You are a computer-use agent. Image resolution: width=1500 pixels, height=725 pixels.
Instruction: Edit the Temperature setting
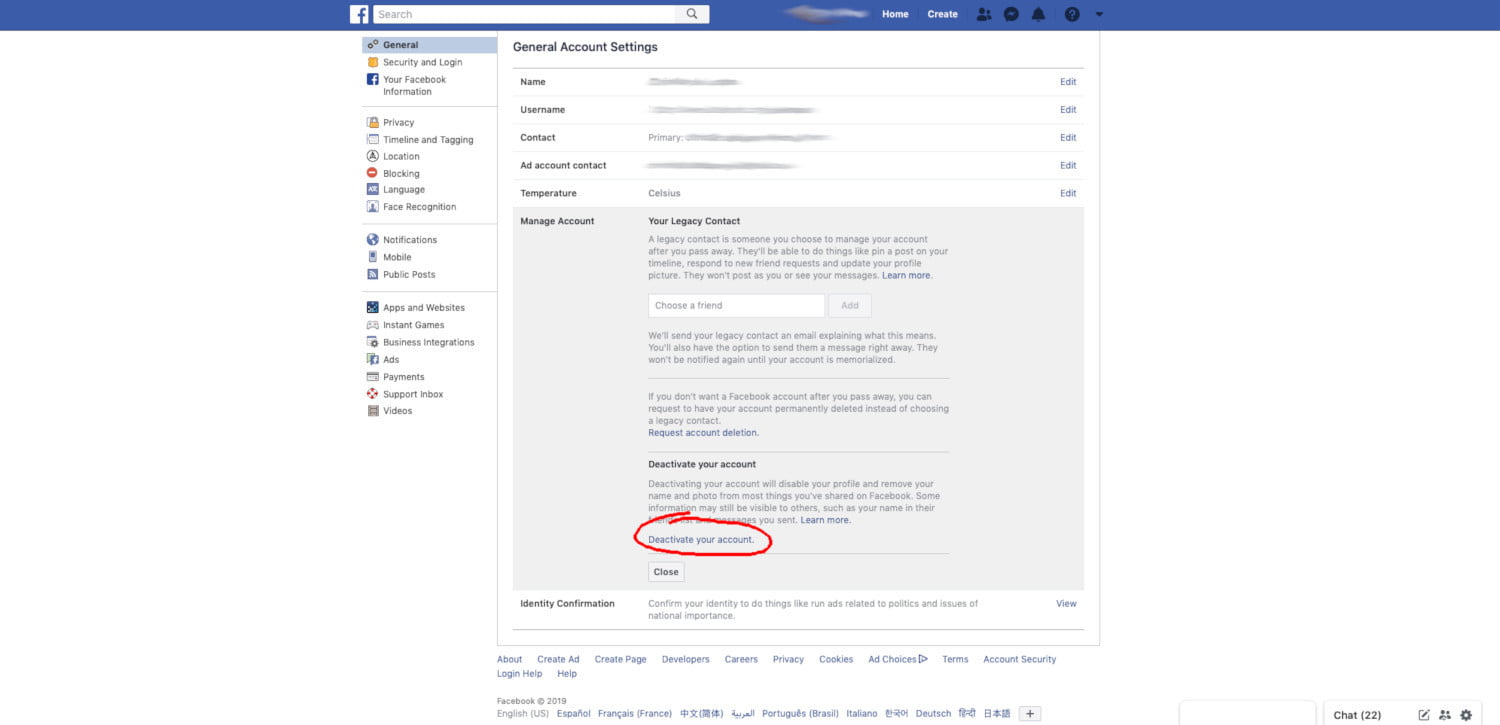(1068, 193)
